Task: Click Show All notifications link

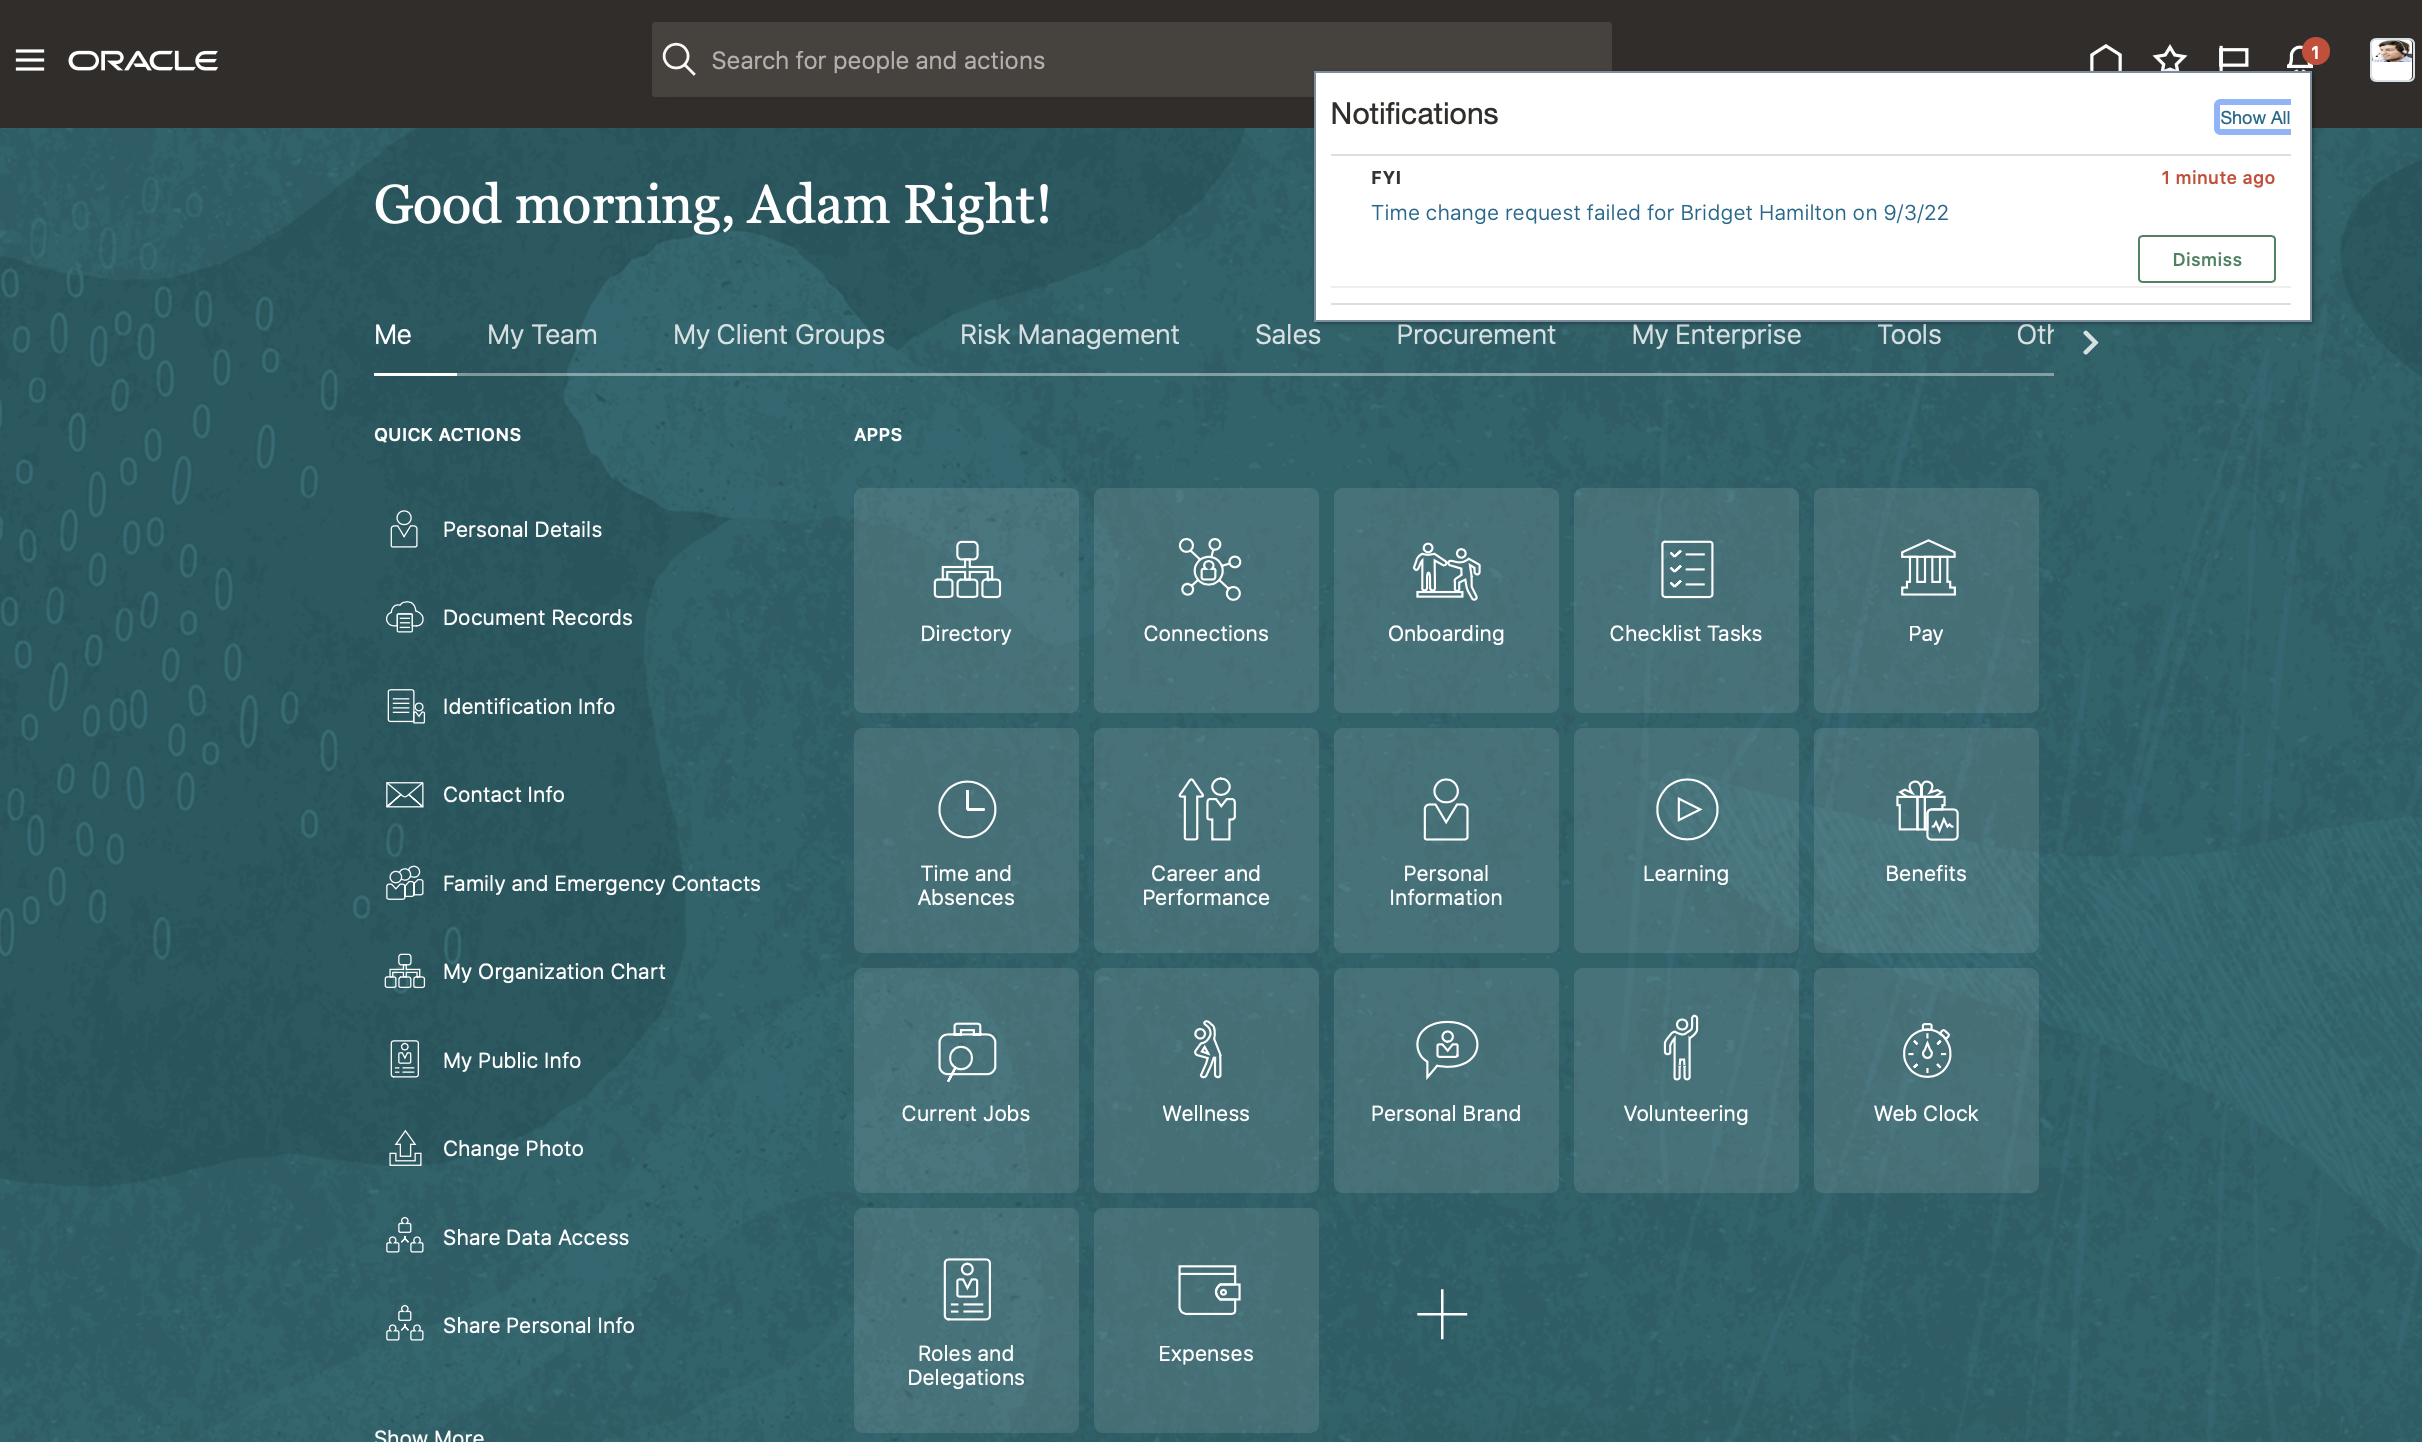Action: (x=2254, y=117)
